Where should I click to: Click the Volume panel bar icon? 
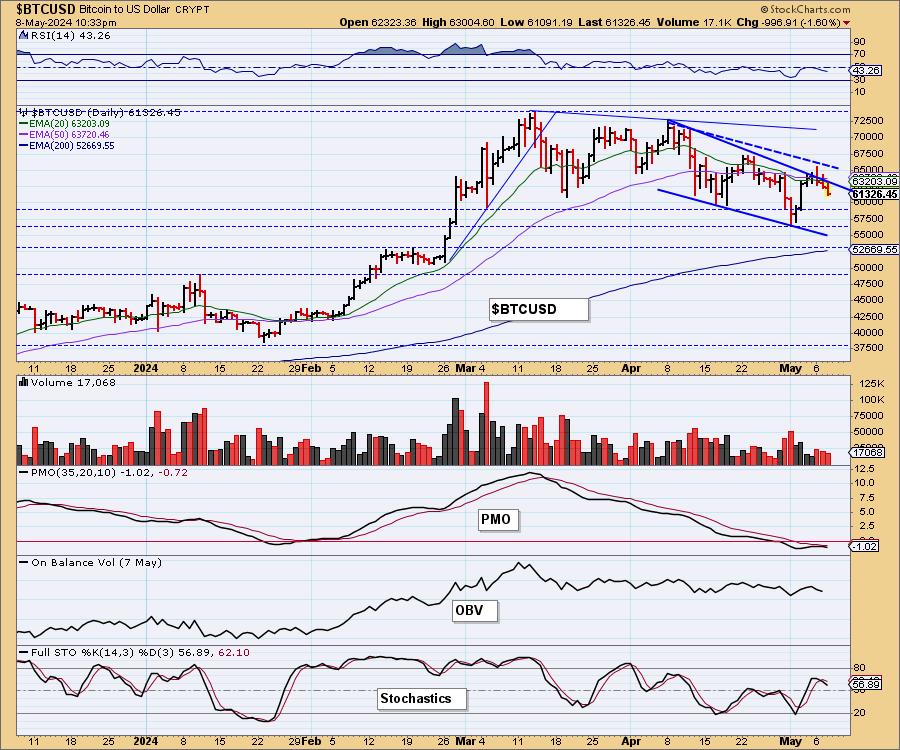click(24, 382)
